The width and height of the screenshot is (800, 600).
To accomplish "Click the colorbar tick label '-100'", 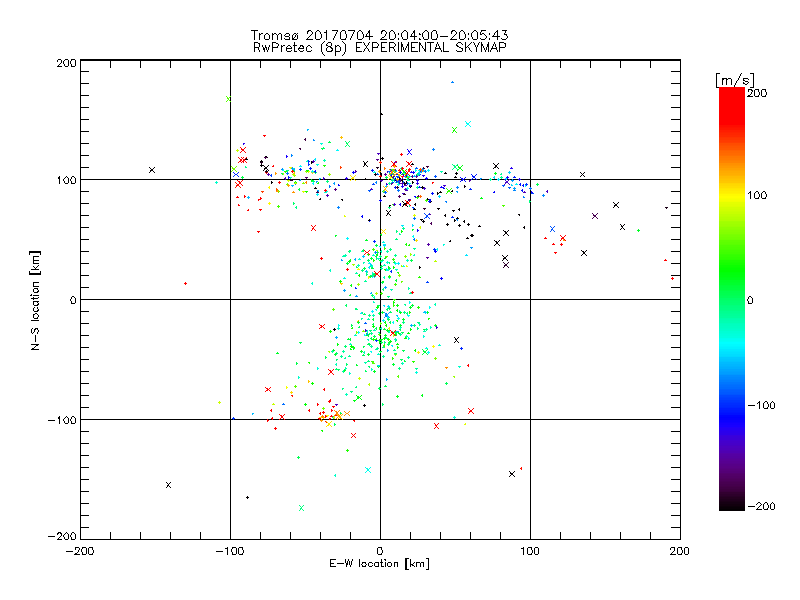I will click(x=761, y=405).
